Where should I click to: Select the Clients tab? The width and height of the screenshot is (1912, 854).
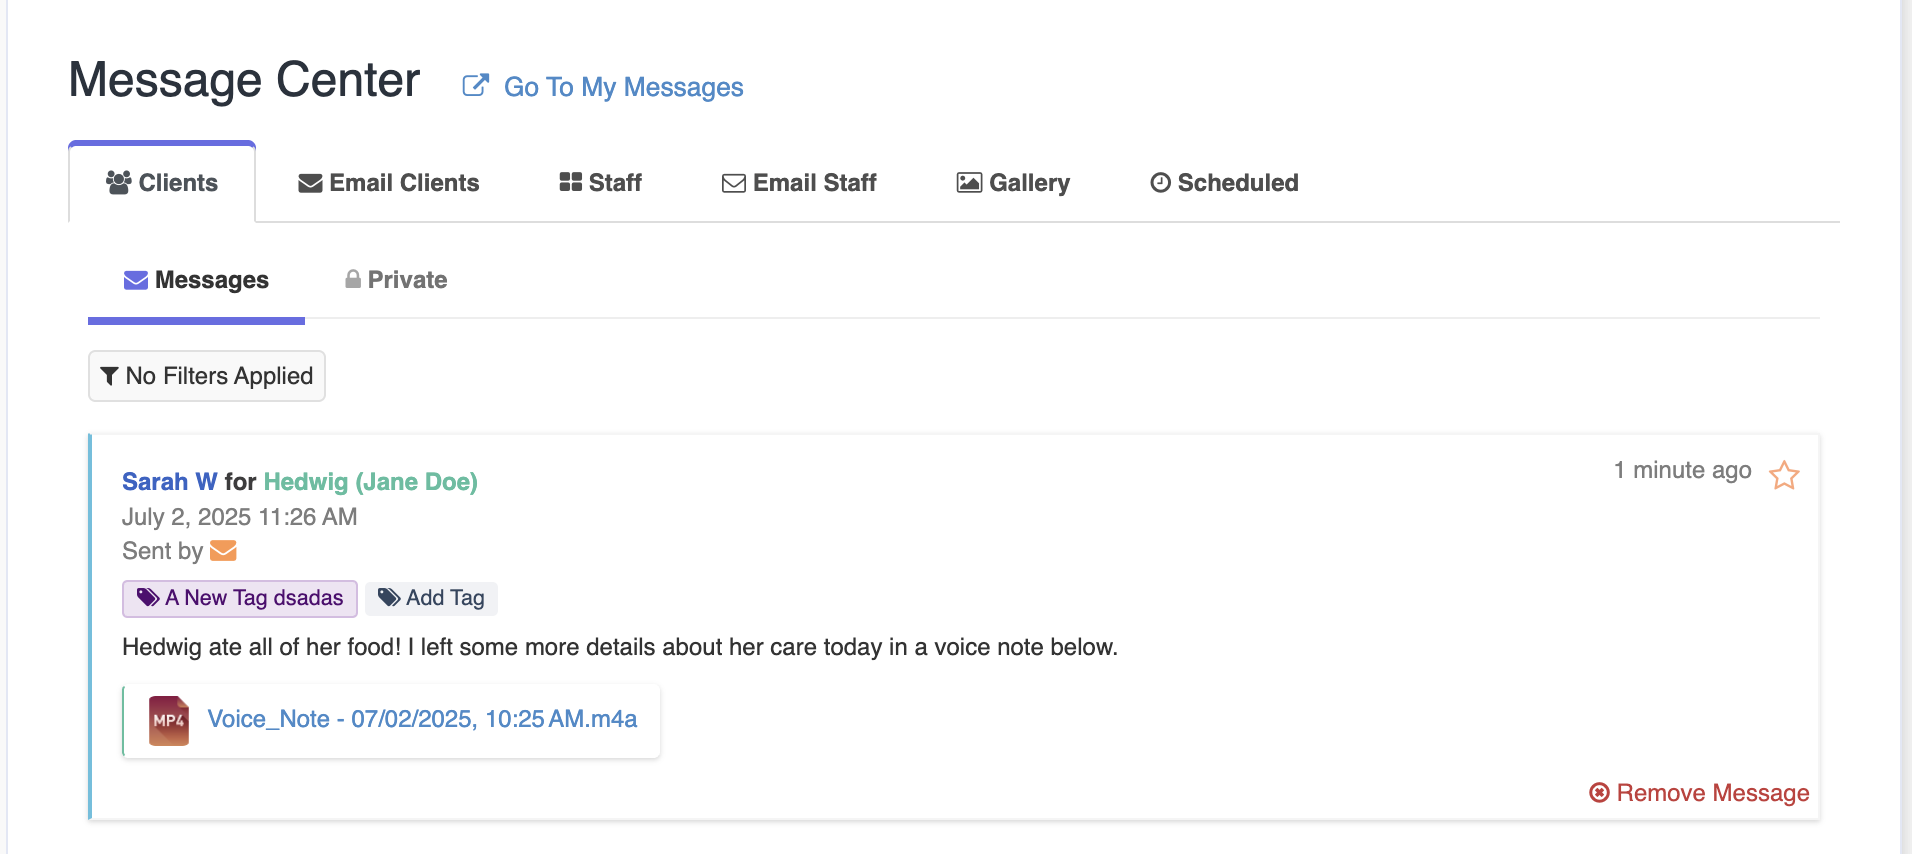coord(162,183)
